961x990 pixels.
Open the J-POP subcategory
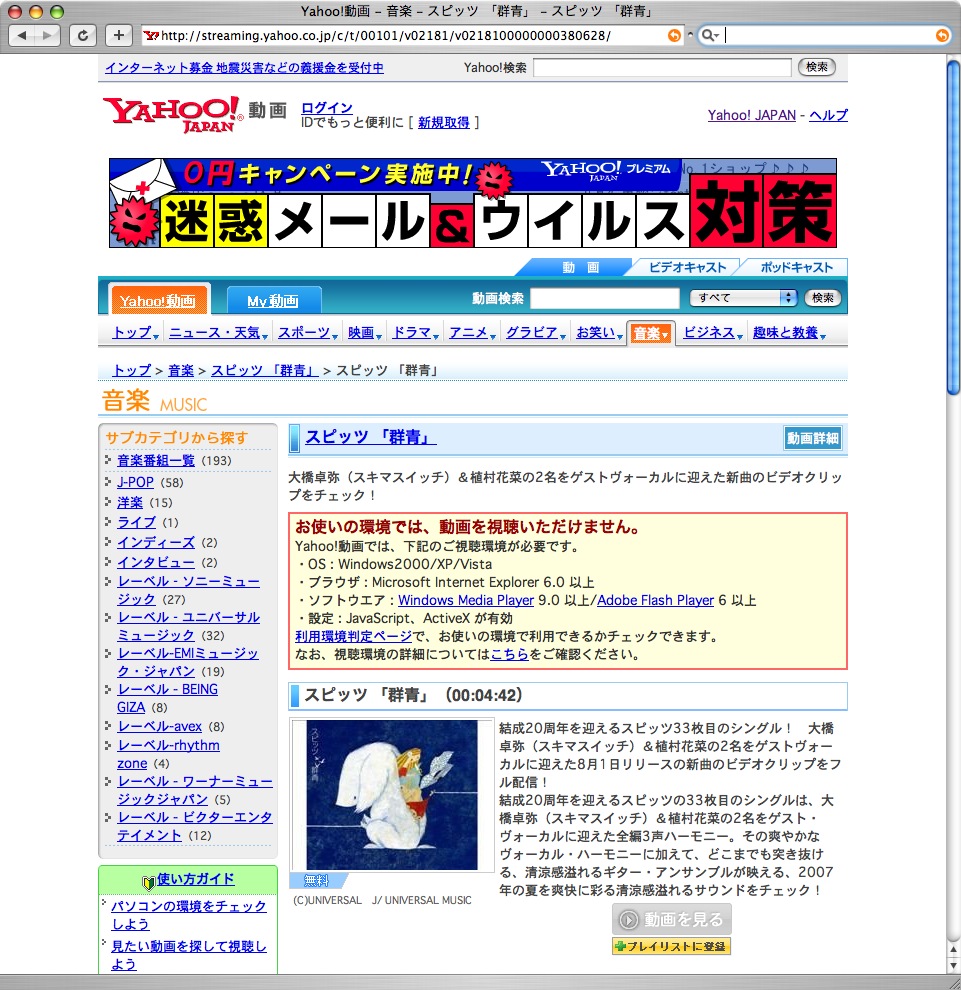point(135,482)
